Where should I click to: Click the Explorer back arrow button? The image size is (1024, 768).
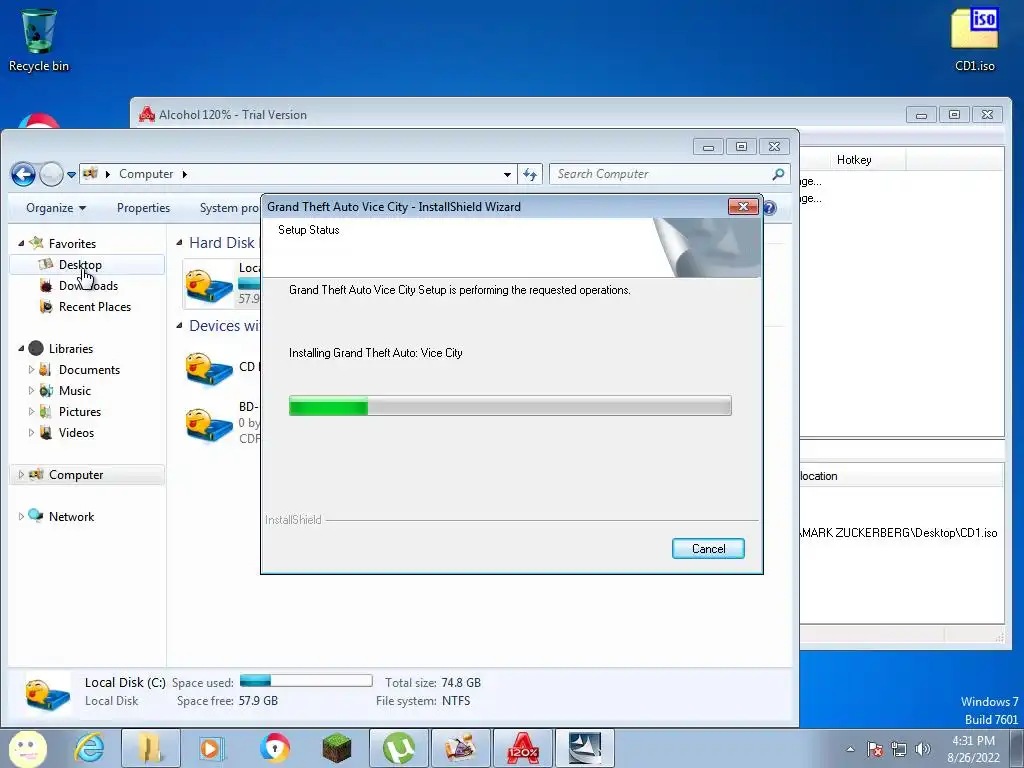(x=24, y=174)
